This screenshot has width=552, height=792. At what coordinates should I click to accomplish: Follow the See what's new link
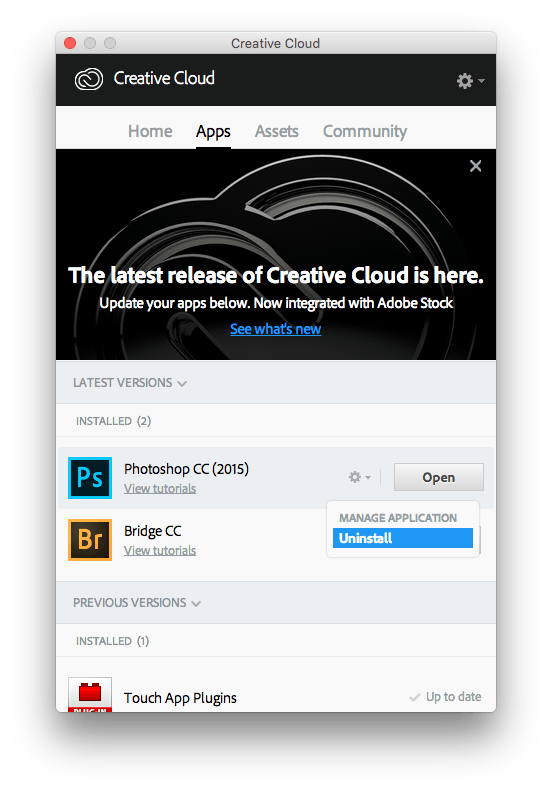(x=276, y=329)
